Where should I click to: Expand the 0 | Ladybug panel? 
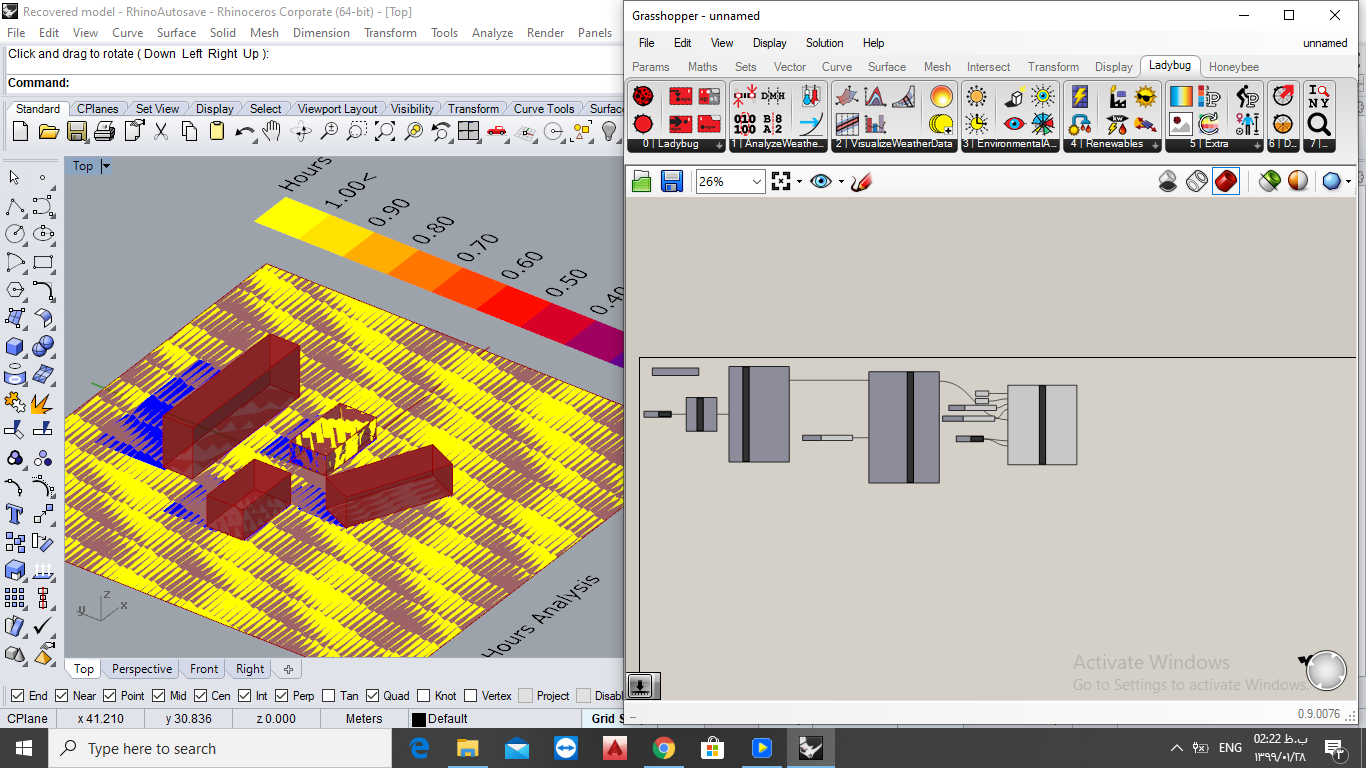[x=720, y=145]
